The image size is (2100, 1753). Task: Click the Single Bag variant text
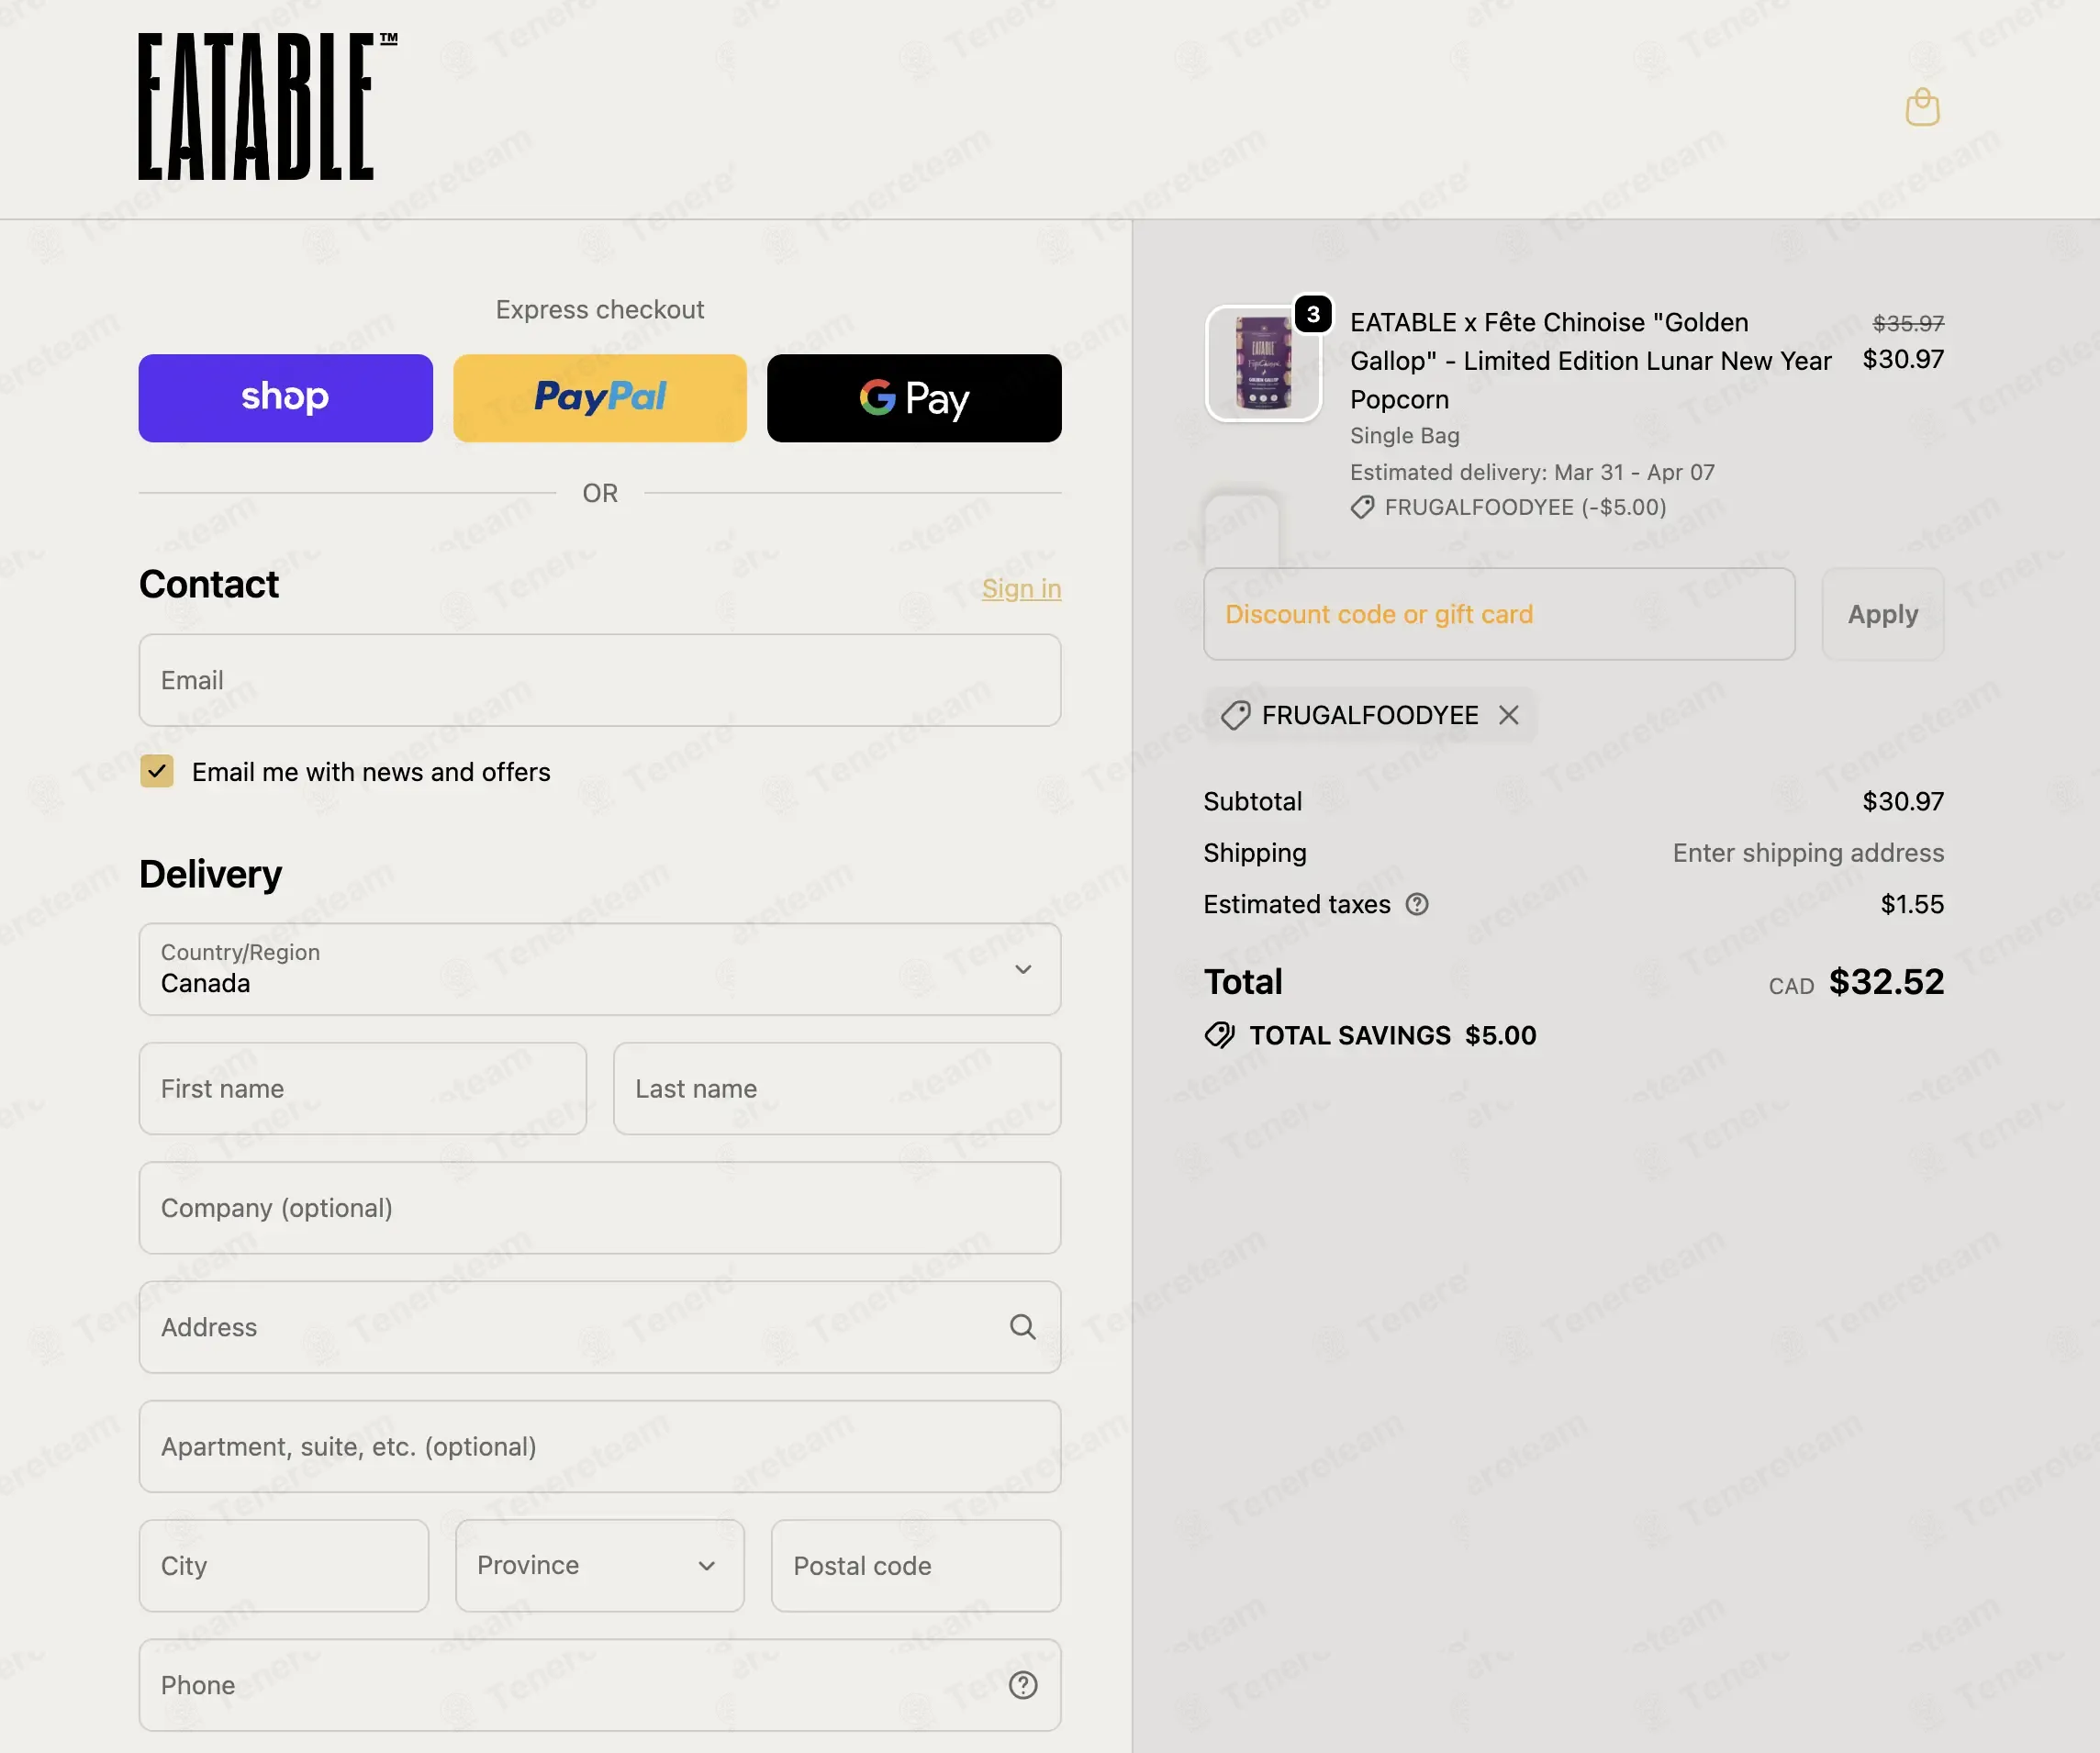tap(1404, 435)
